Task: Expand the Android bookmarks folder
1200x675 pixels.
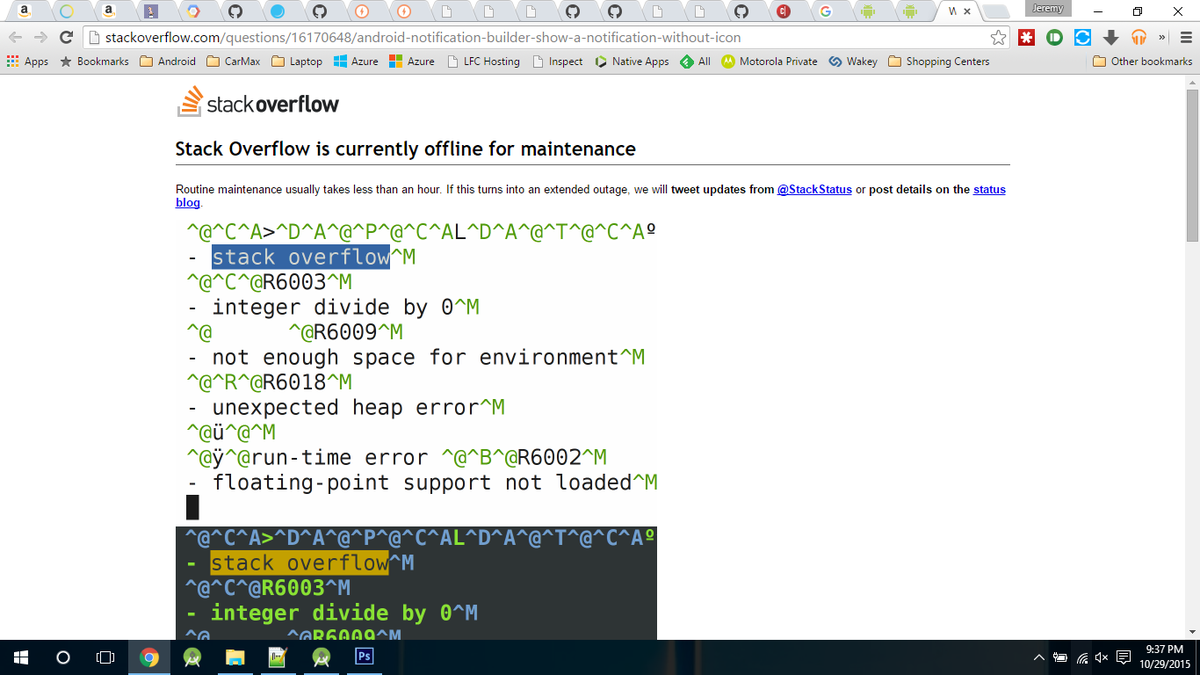Action: click(168, 61)
